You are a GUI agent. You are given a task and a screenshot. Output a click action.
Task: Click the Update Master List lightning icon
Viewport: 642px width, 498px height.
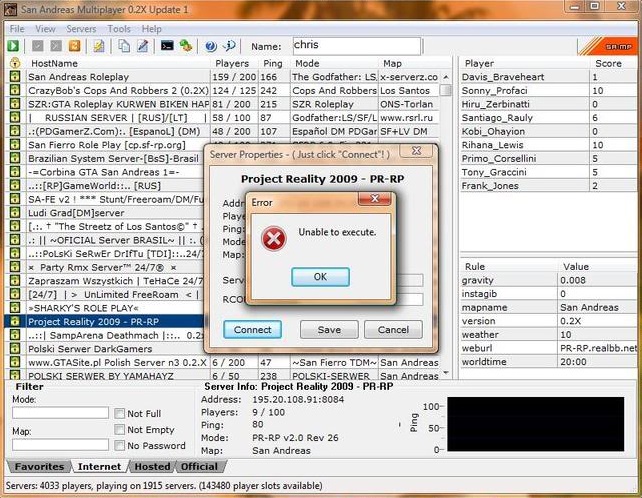(x=99, y=45)
